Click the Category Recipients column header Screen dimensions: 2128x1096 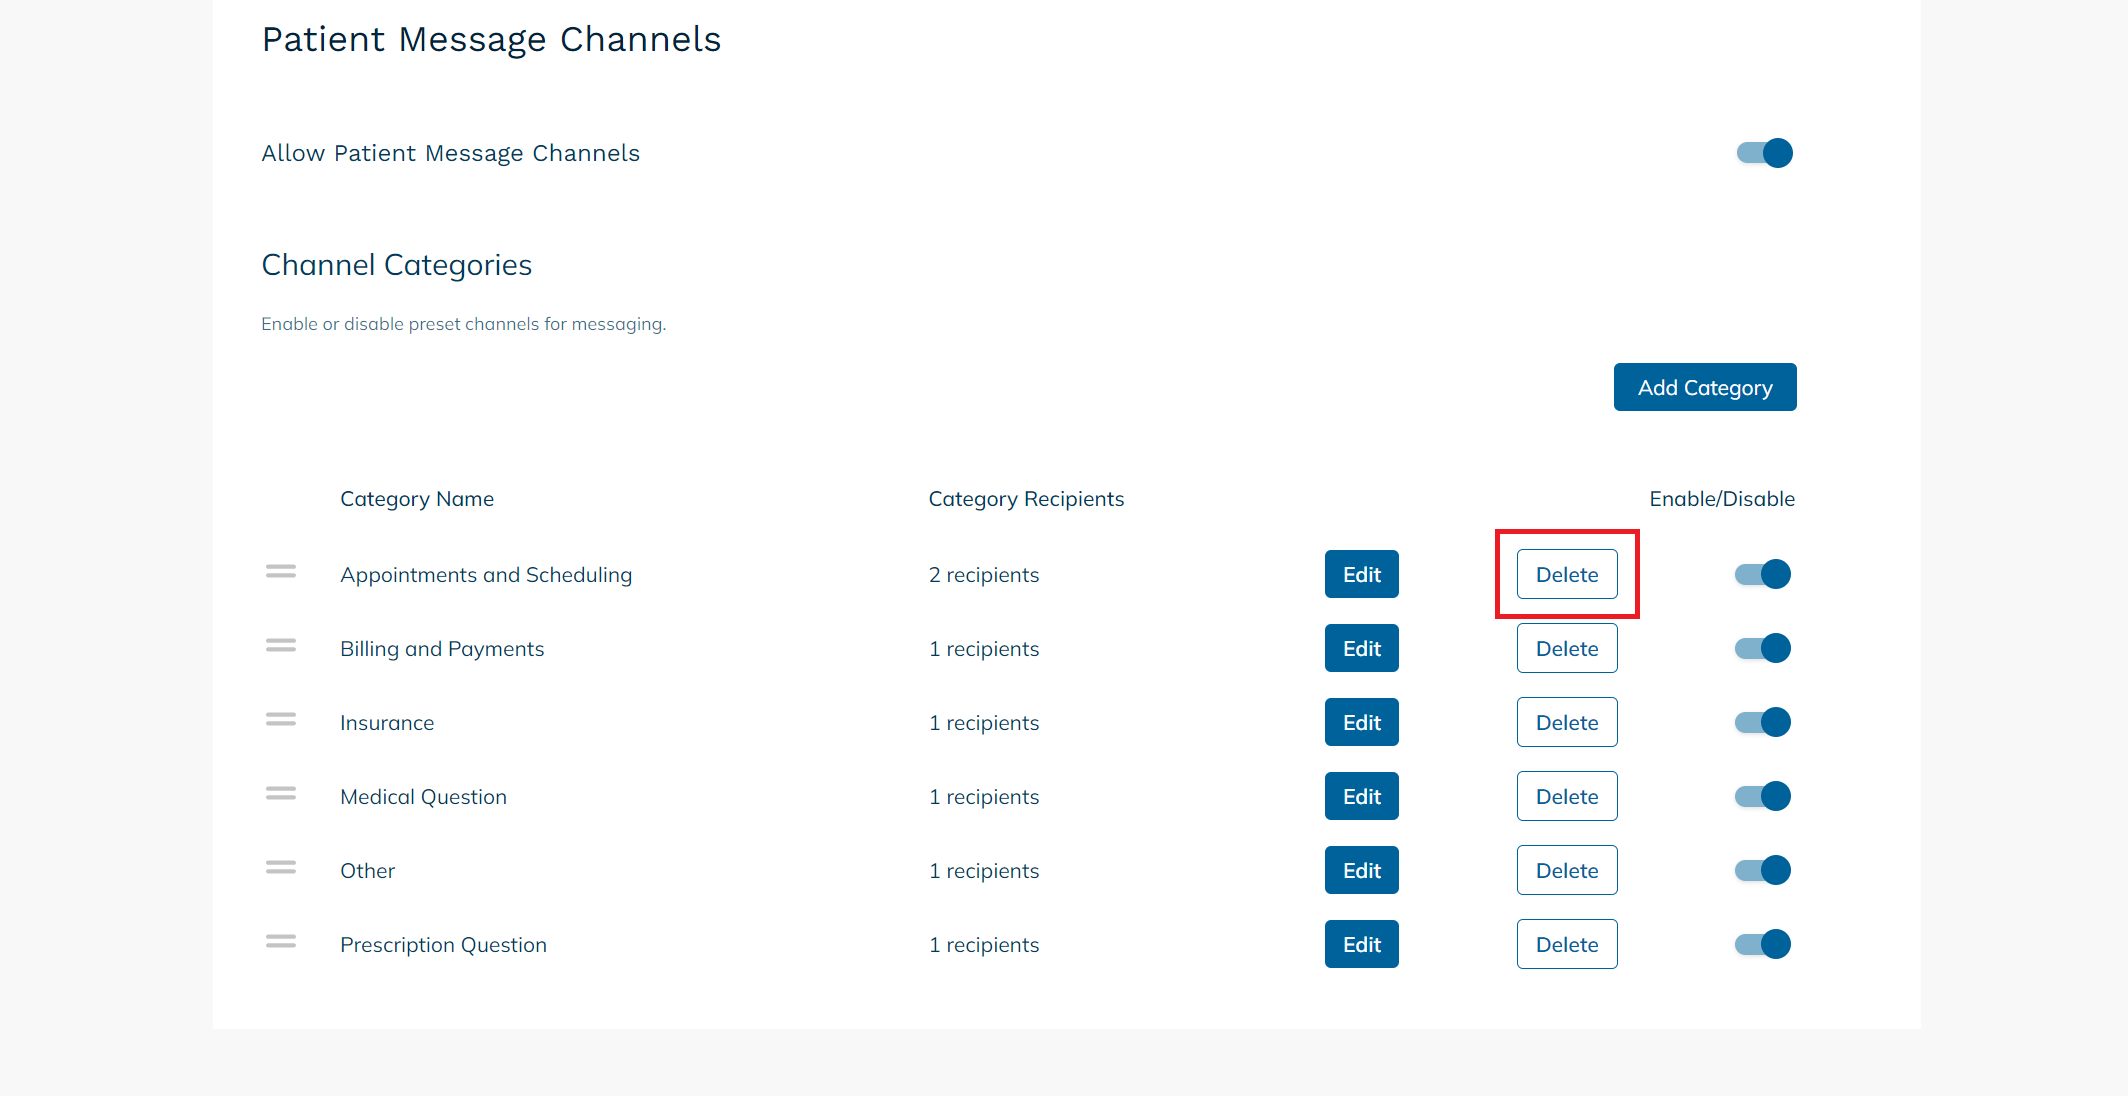[x=1026, y=499]
